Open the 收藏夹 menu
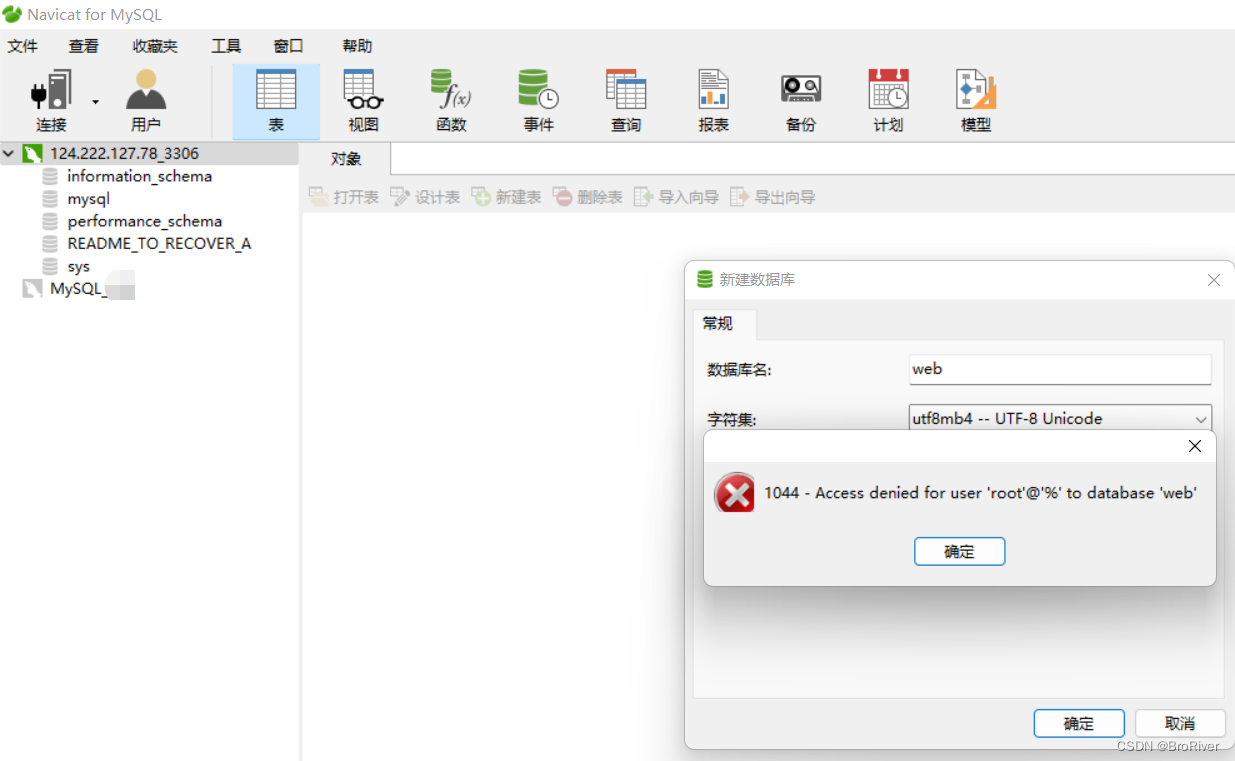Viewport: 1235px width, 761px height. pos(155,46)
